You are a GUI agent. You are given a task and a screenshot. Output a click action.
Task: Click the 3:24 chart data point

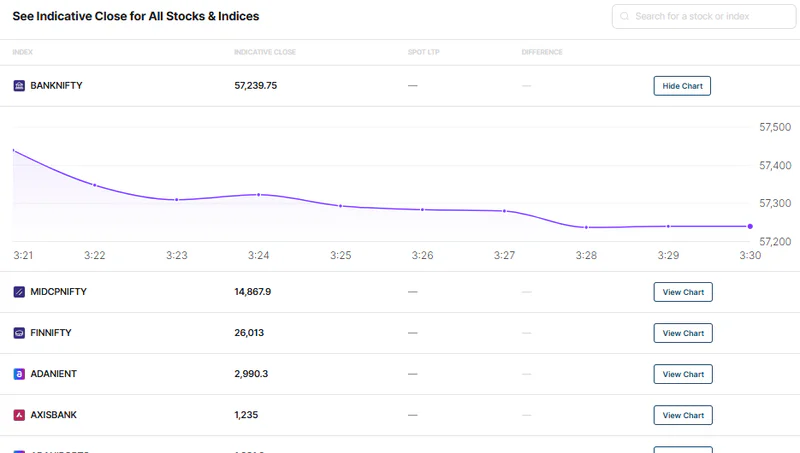point(259,194)
